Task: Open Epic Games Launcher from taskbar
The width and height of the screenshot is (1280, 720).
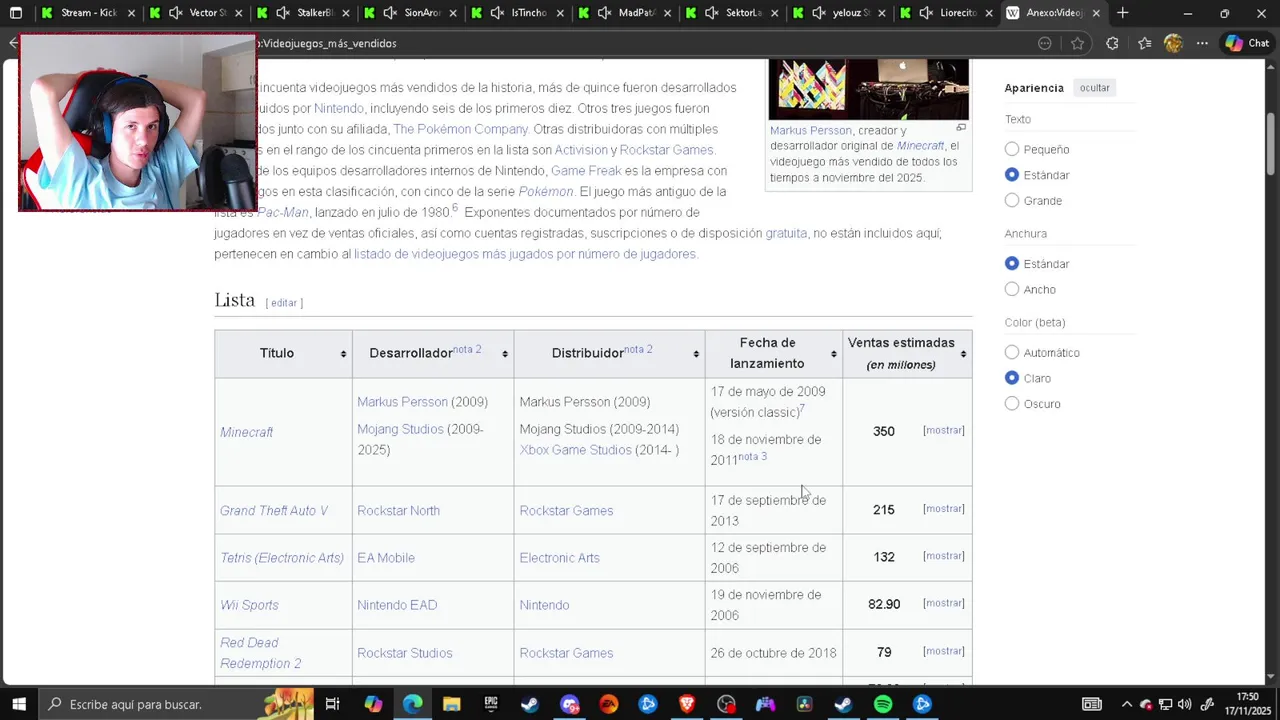Action: [491, 704]
